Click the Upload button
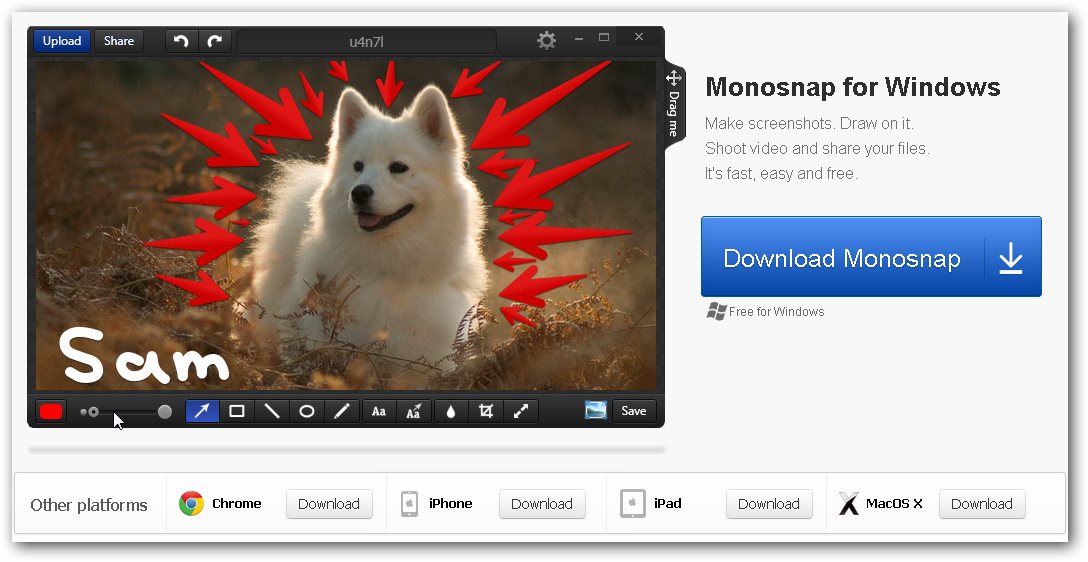Image resolution: width=1088 pixels, height=562 pixels. (x=62, y=41)
